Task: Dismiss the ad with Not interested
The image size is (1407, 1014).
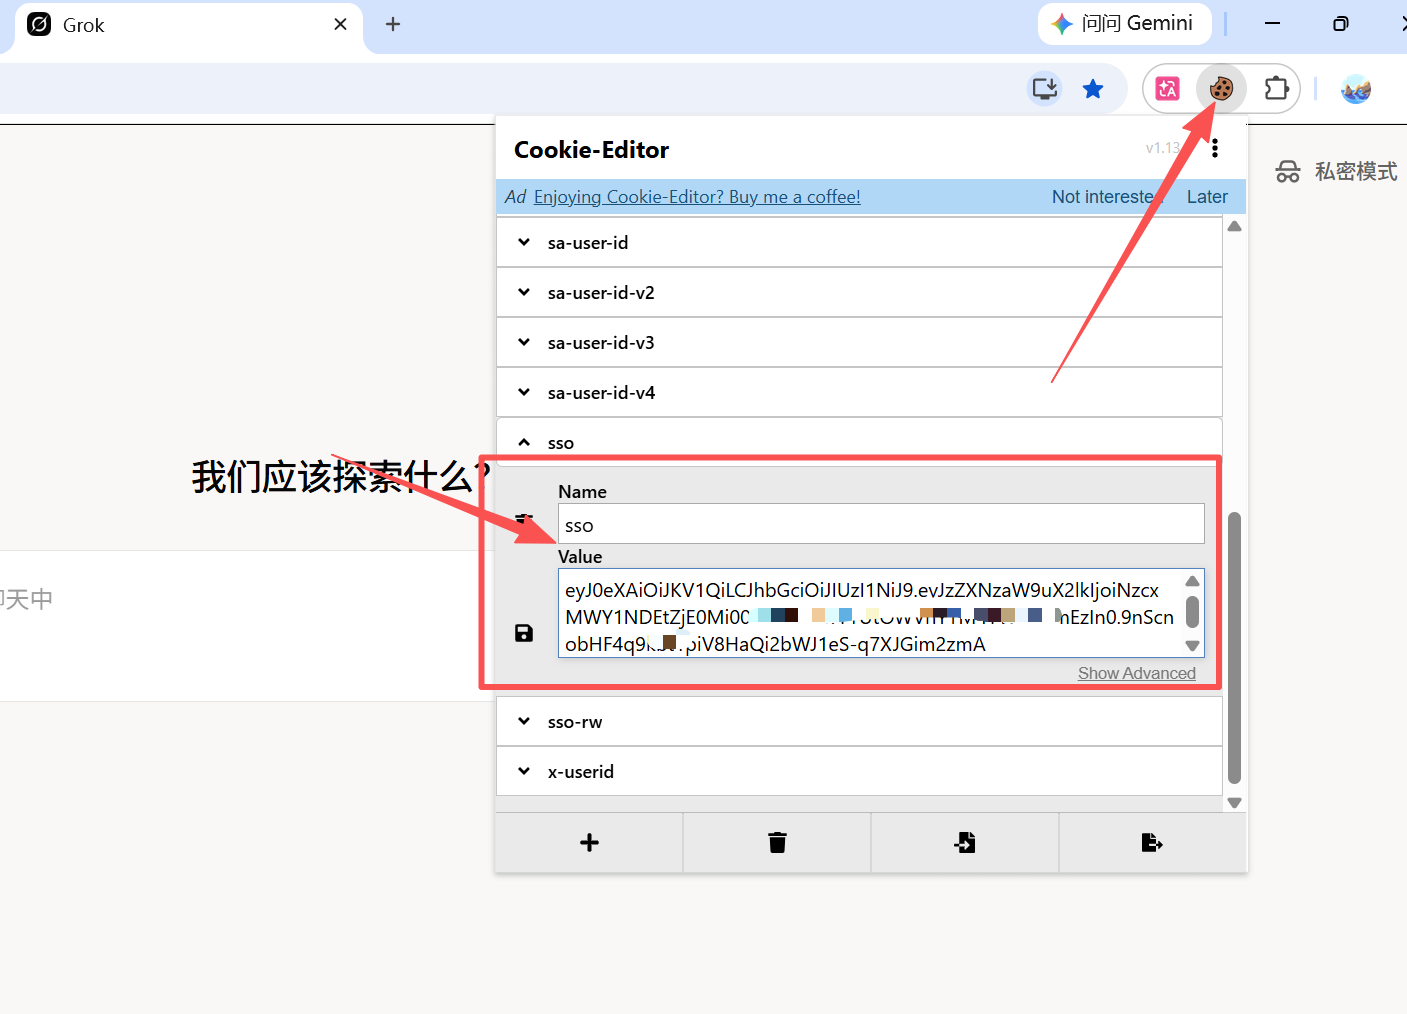Action: (1105, 197)
